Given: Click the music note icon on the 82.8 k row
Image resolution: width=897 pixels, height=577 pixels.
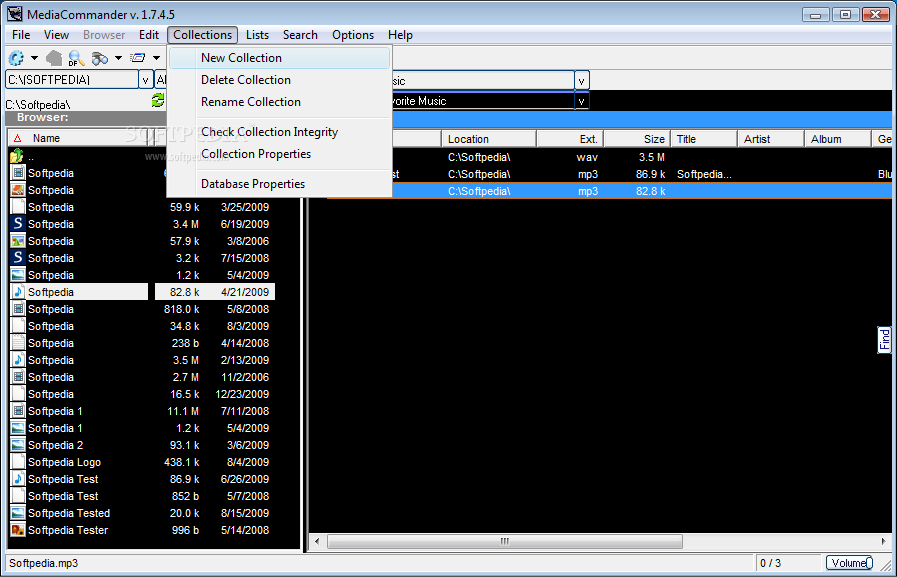Looking at the screenshot, I should tap(18, 292).
